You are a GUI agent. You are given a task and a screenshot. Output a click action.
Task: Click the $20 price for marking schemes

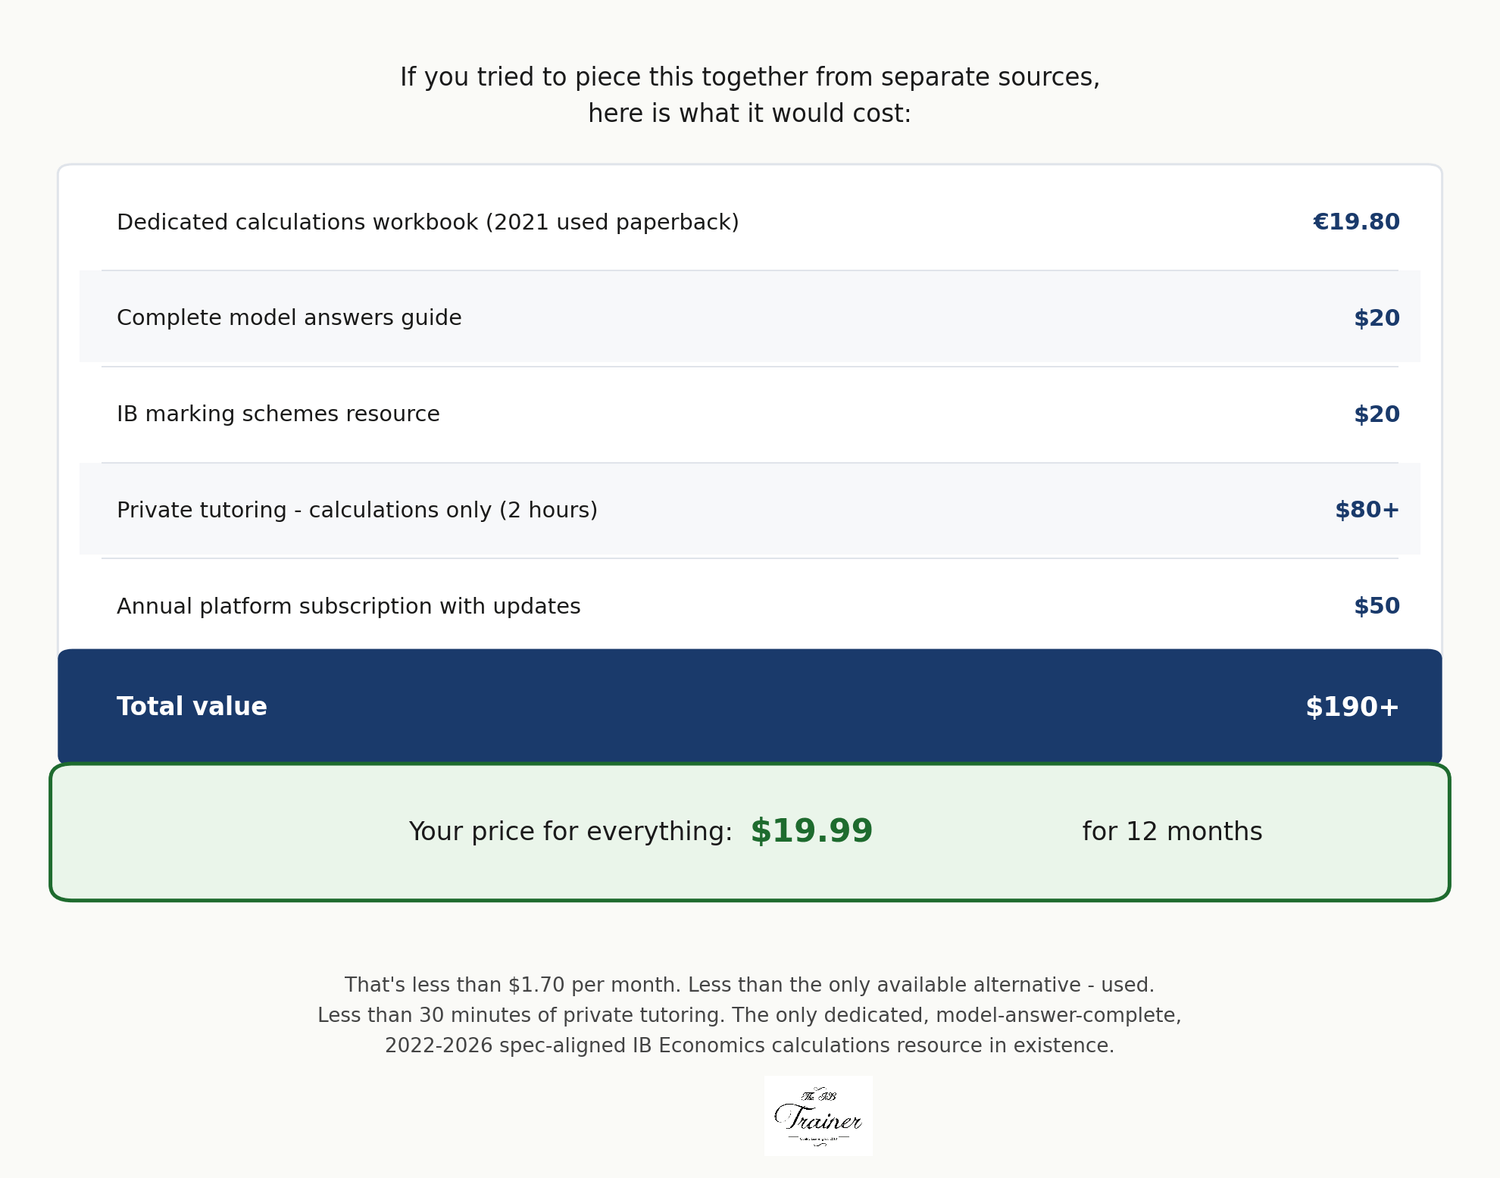pos(1376,414)
